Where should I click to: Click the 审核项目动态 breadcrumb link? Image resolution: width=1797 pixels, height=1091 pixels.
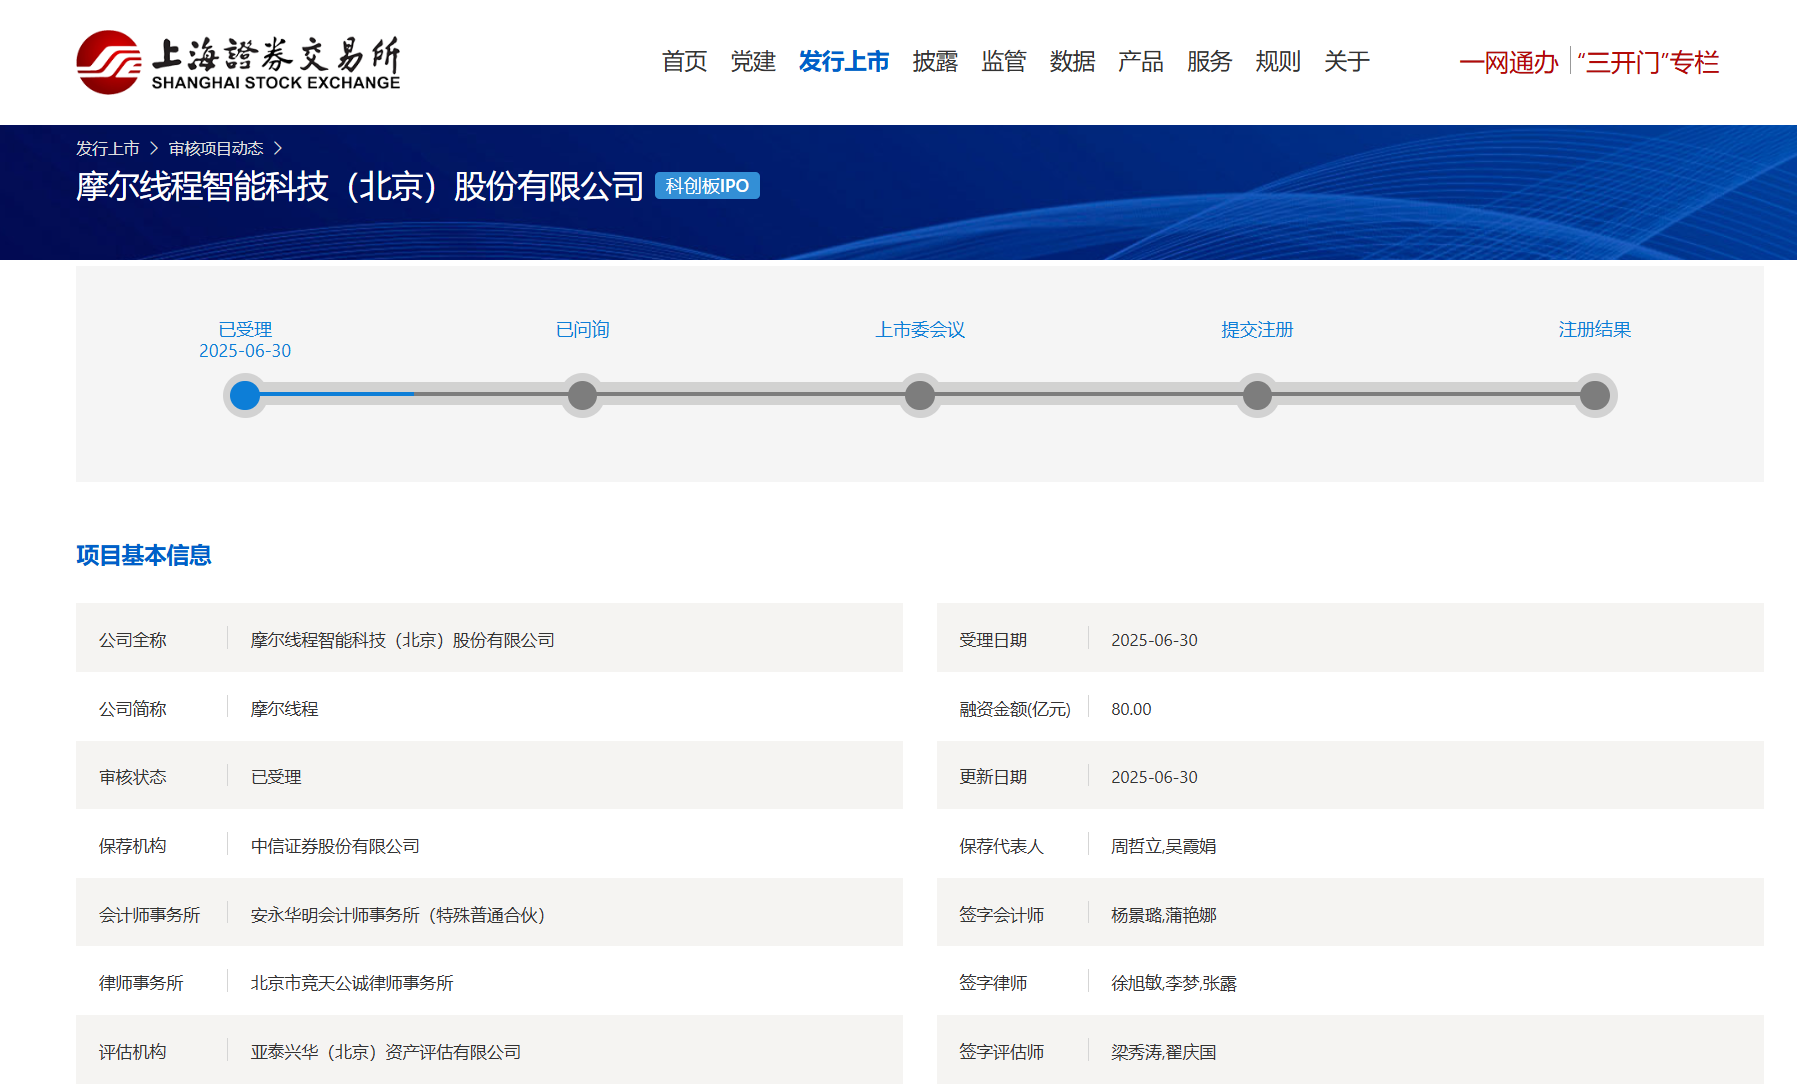pyautogui.click(x=216, y=149)
